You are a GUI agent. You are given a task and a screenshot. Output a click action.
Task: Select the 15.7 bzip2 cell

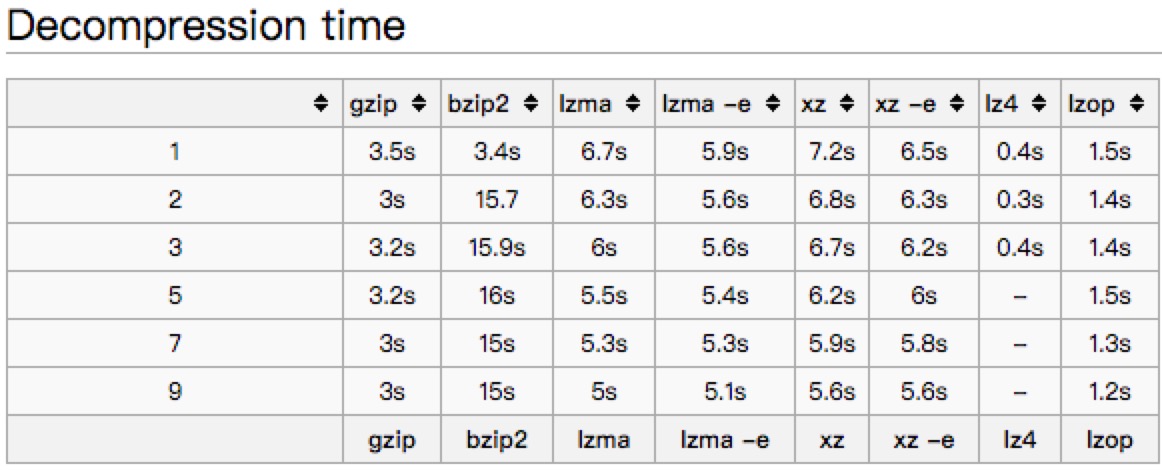coord(498,199)
